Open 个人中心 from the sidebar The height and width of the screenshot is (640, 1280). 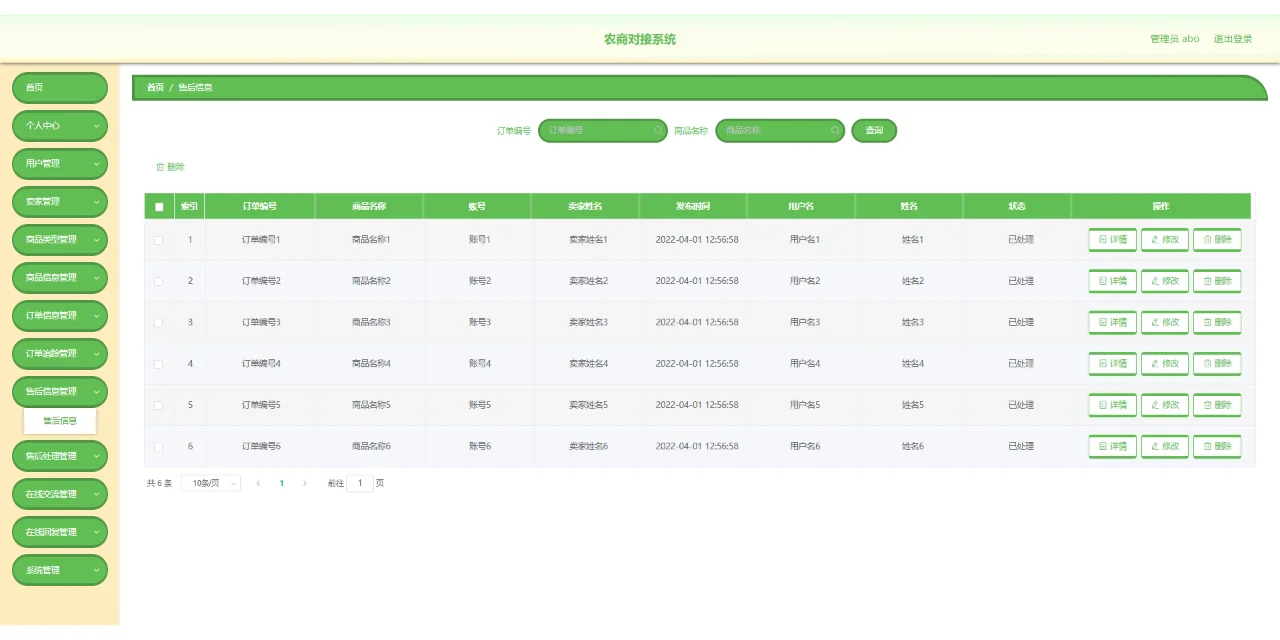59,125
